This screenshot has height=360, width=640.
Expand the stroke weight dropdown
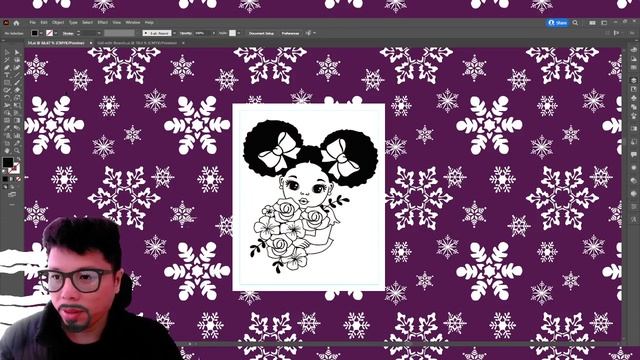tap(99, 33)
